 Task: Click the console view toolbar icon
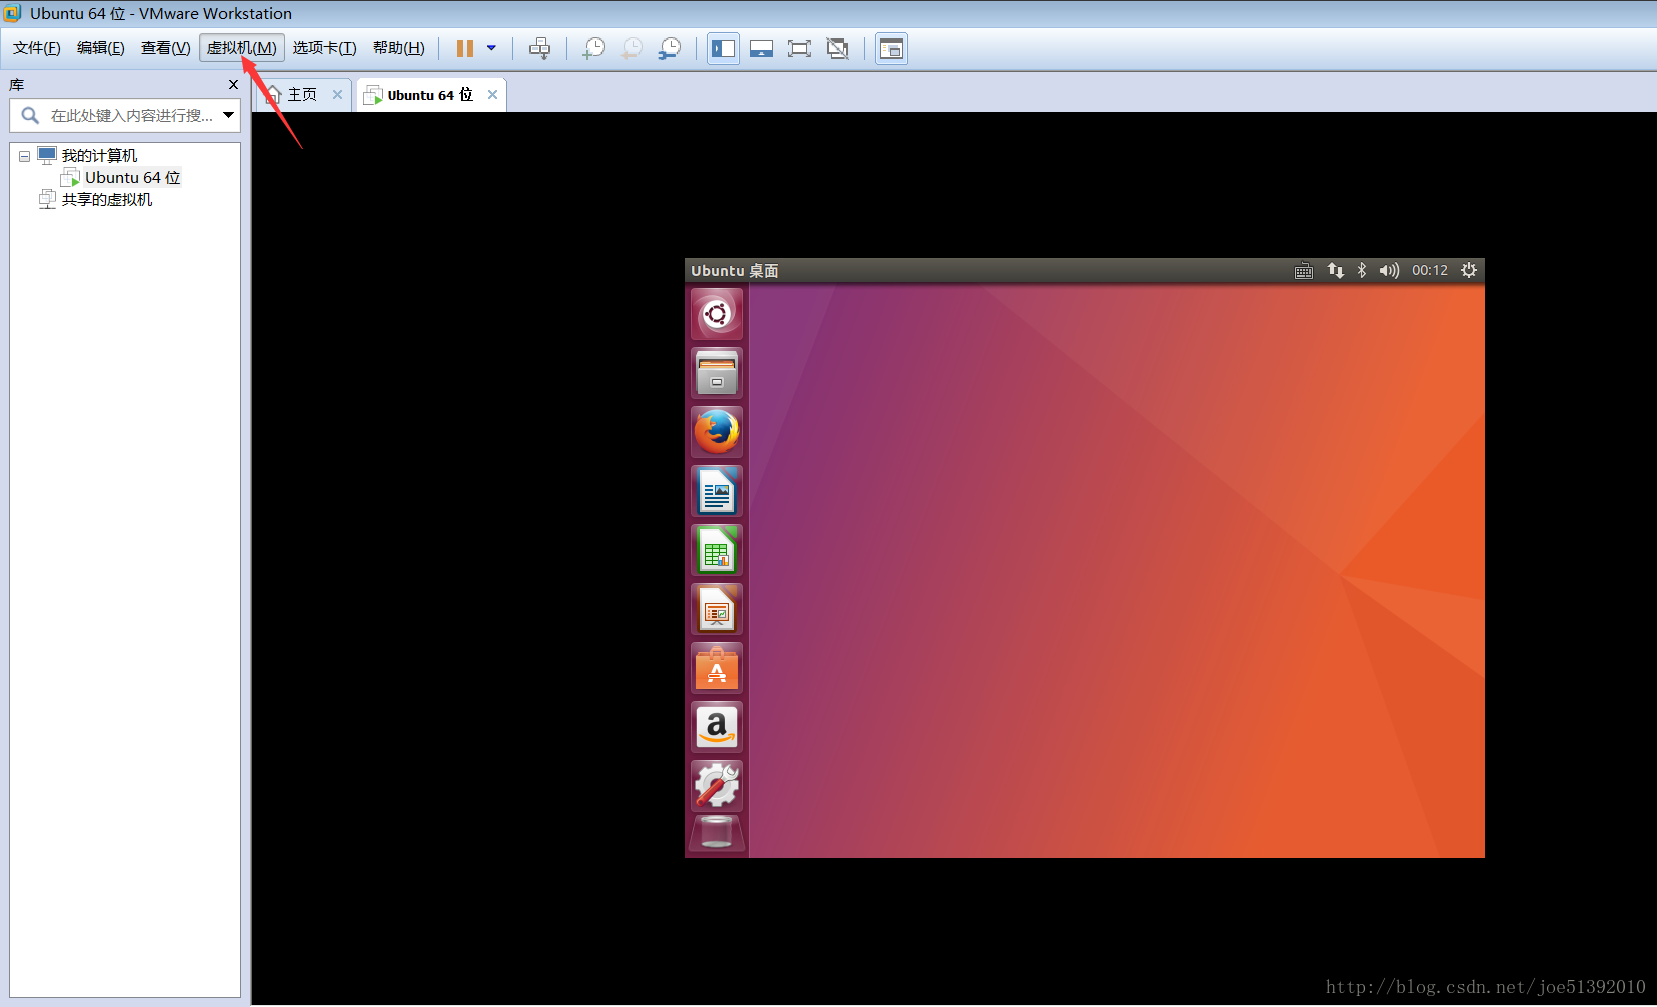click(x=891, y=48)
